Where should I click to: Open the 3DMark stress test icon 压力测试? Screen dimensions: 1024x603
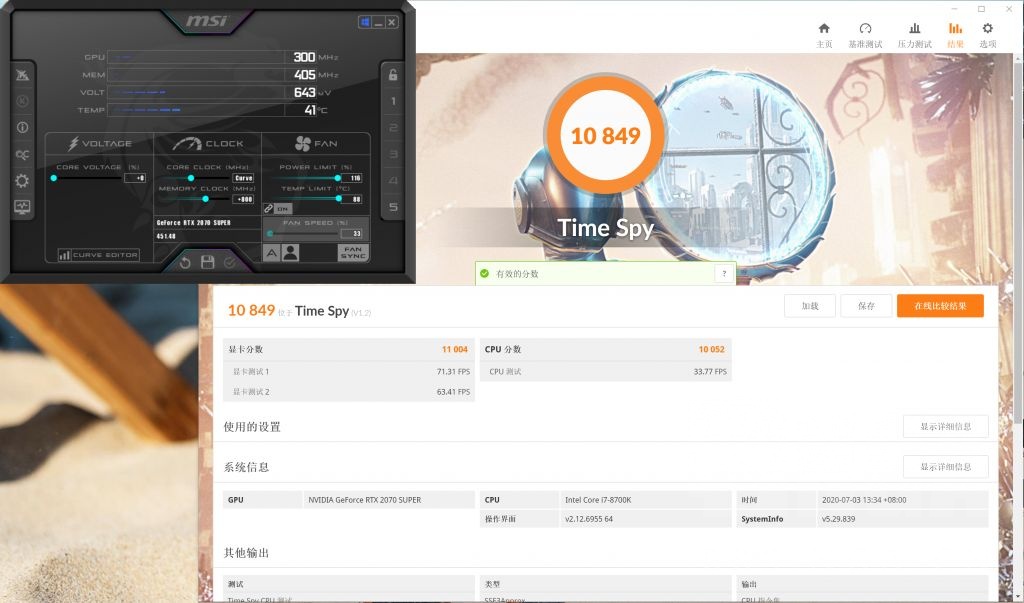[913, 35]
